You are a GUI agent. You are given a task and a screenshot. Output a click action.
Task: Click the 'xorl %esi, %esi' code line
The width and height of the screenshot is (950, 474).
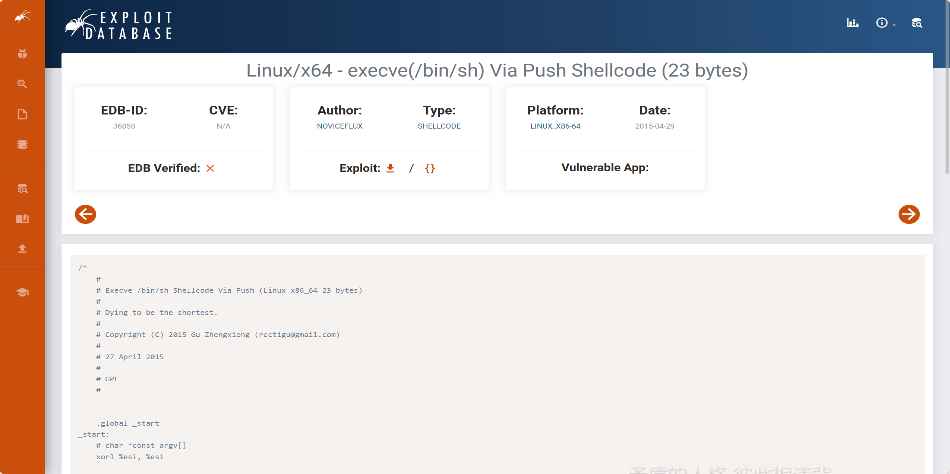pyautogui.click(x=130, y=456)
